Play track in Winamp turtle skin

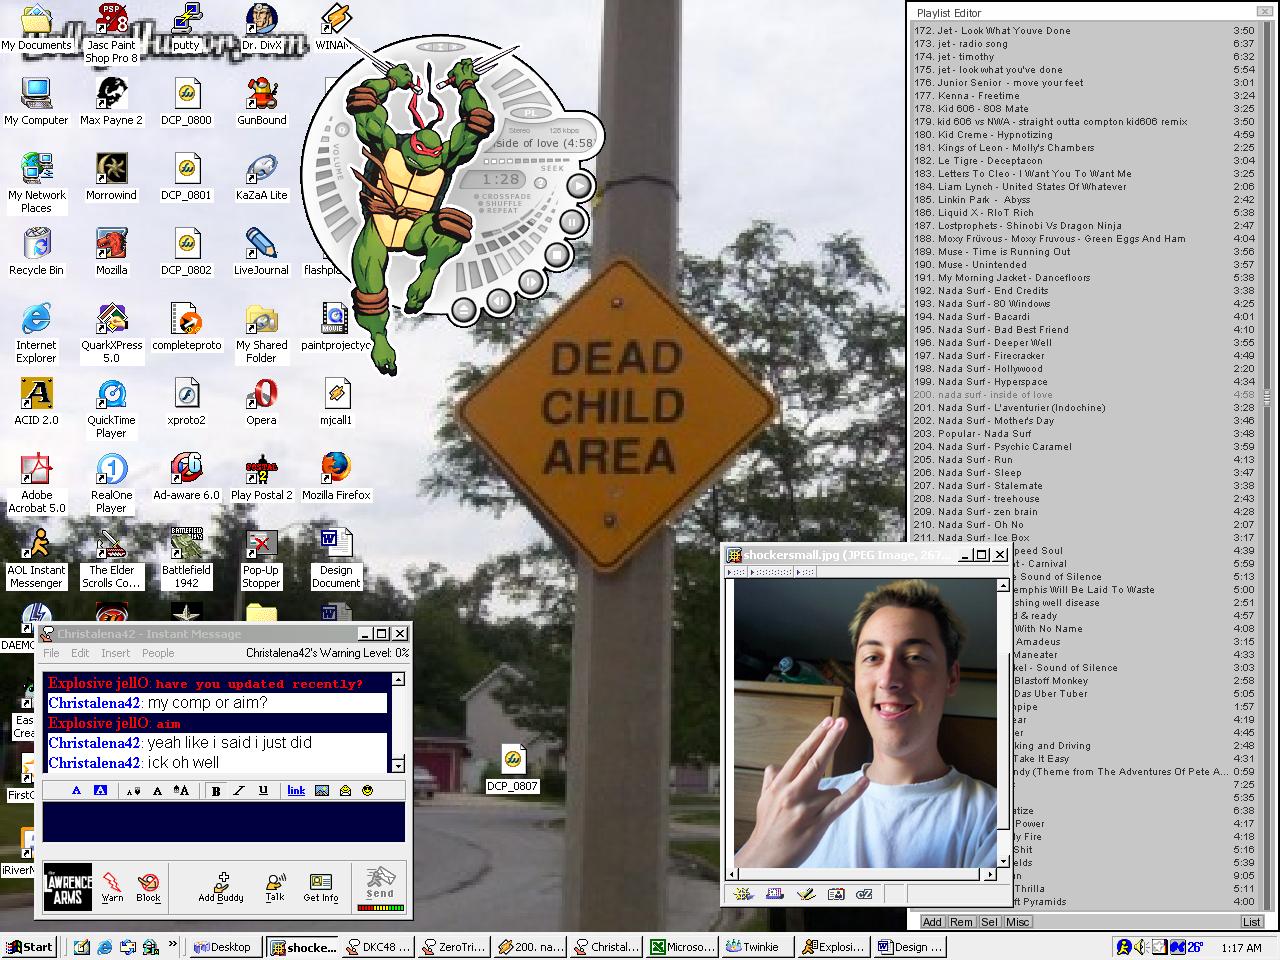pos(579,186)
